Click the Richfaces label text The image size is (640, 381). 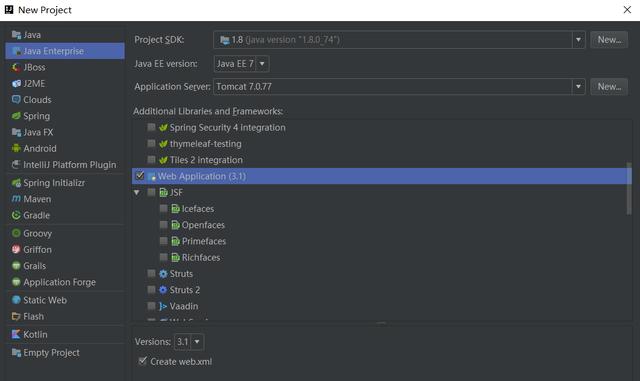[x=201, y=258]
